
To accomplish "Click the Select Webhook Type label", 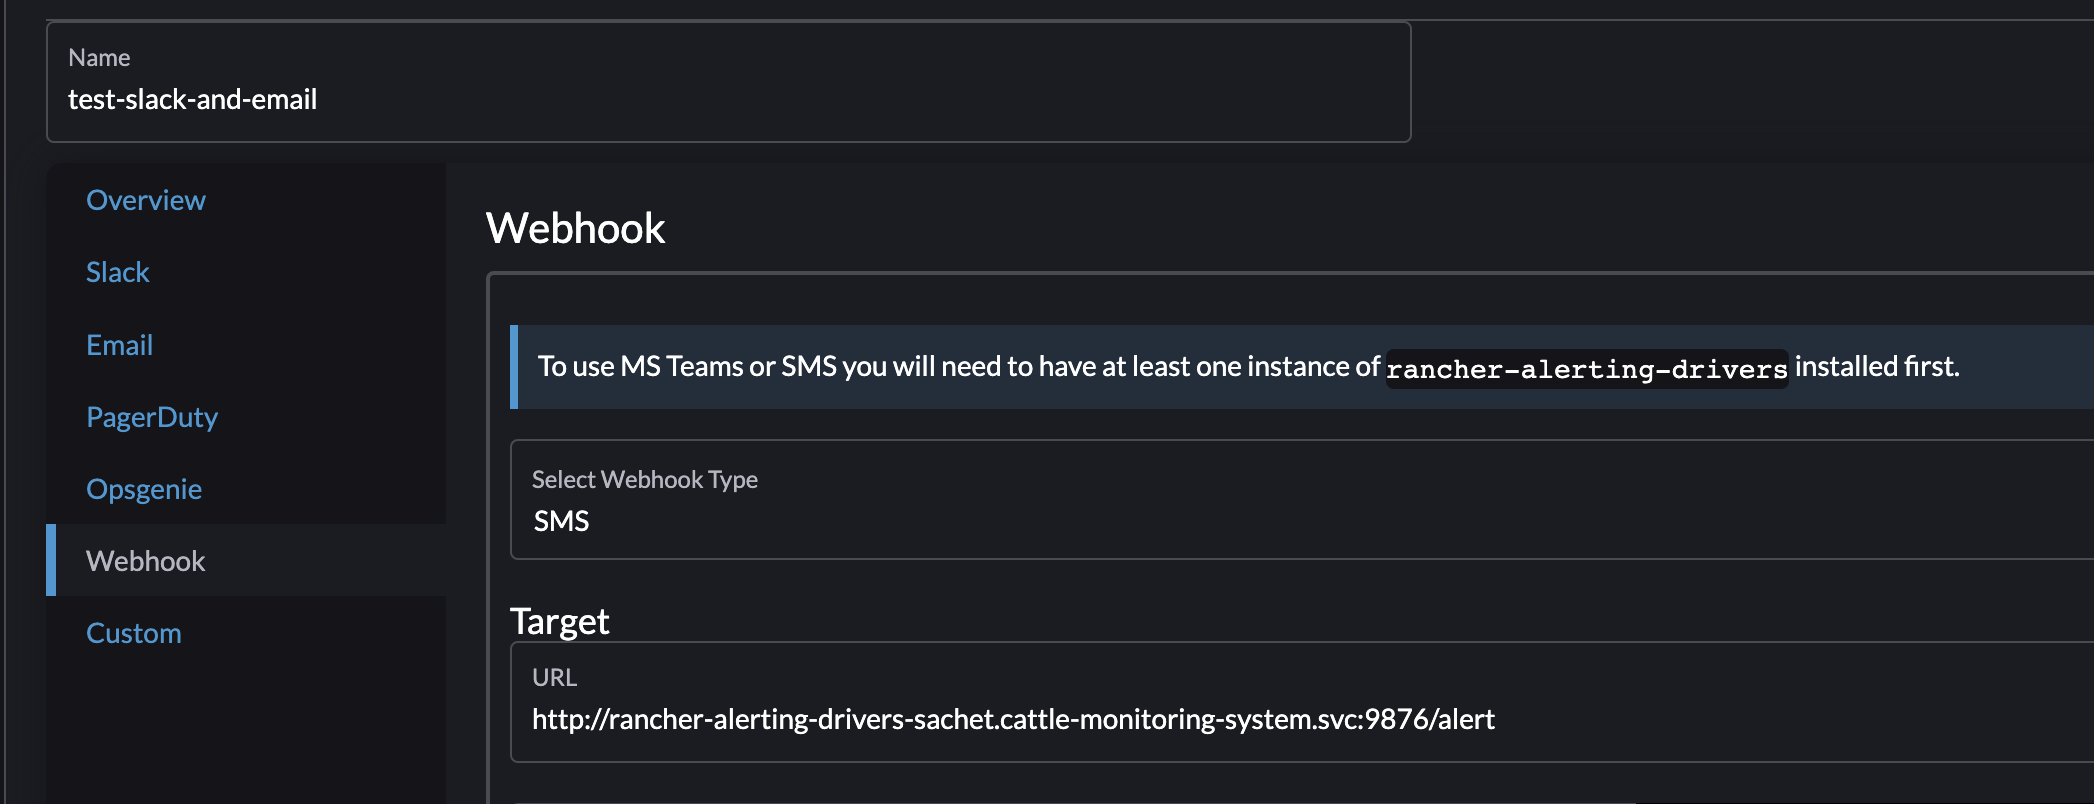I will [x=645, y=479].
